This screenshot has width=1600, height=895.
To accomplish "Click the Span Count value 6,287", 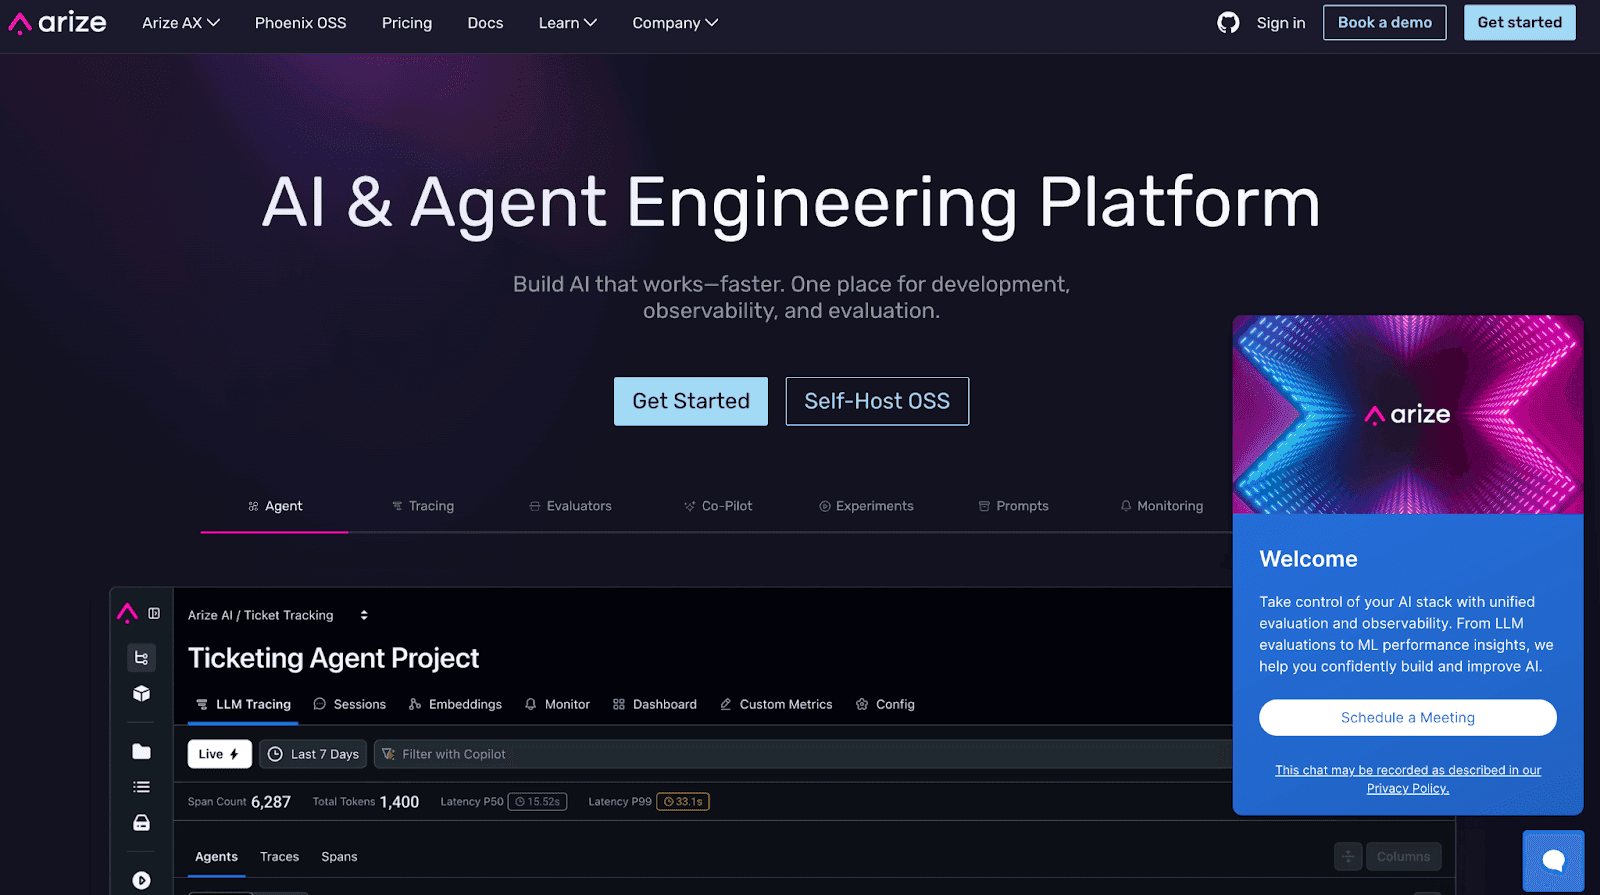I will click(270, 802).
